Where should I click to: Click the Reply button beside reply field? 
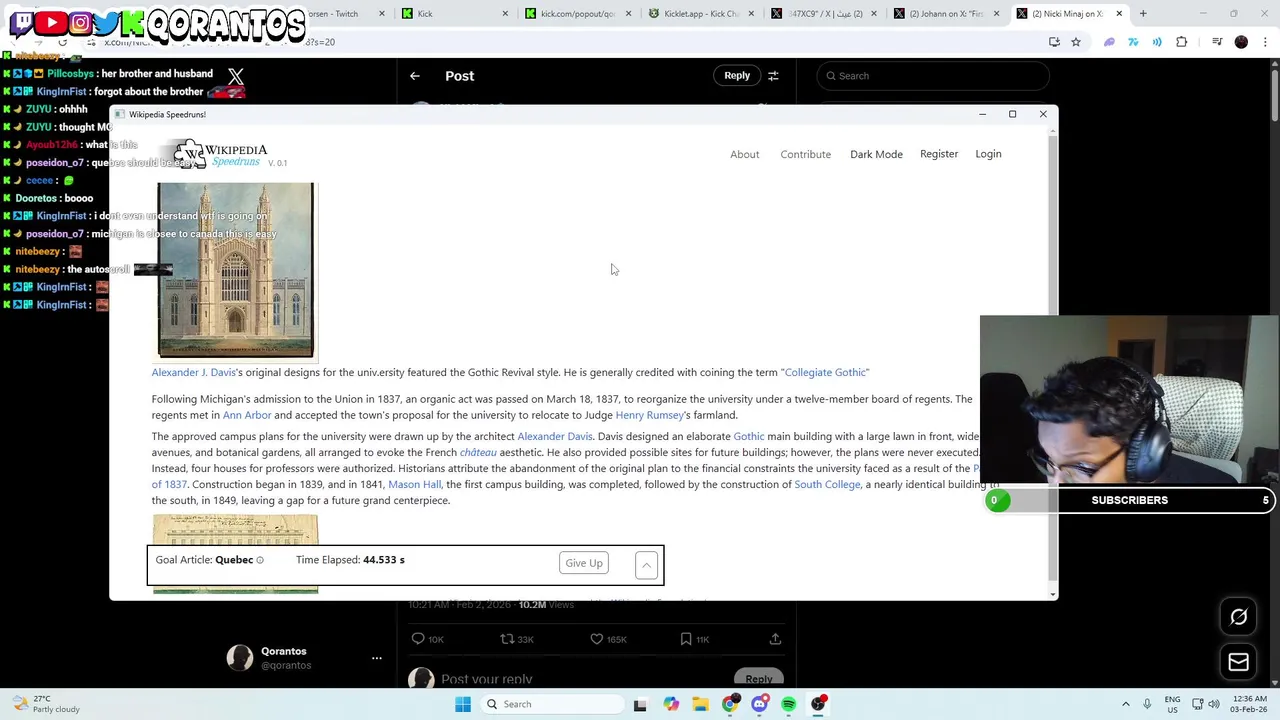(759, 679)
